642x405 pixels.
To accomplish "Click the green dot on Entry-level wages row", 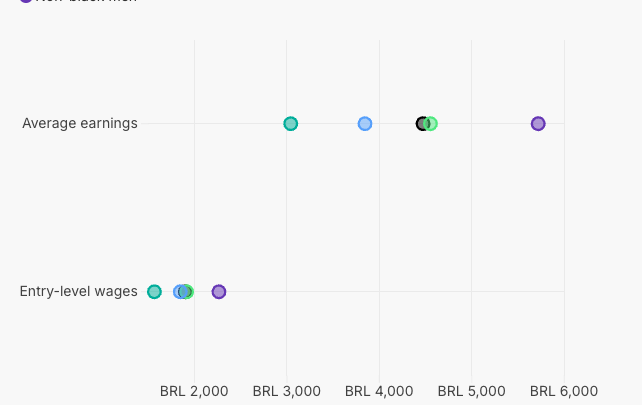I will (189, 292).
